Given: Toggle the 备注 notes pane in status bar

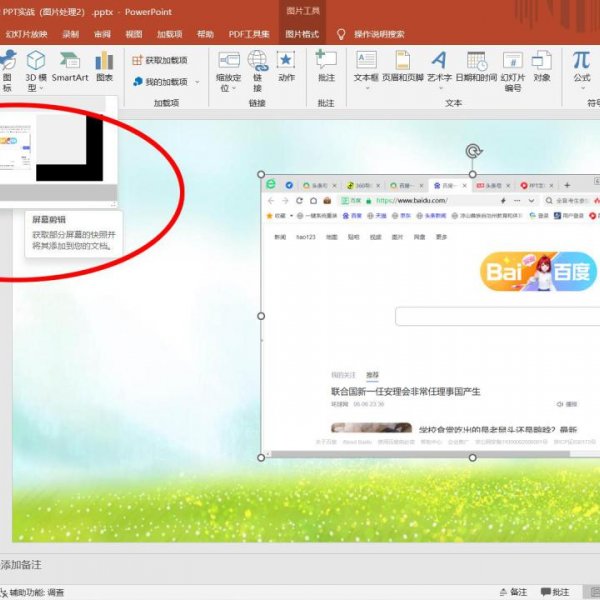Looking at the screenshot, I should click(x=554, y=592).
